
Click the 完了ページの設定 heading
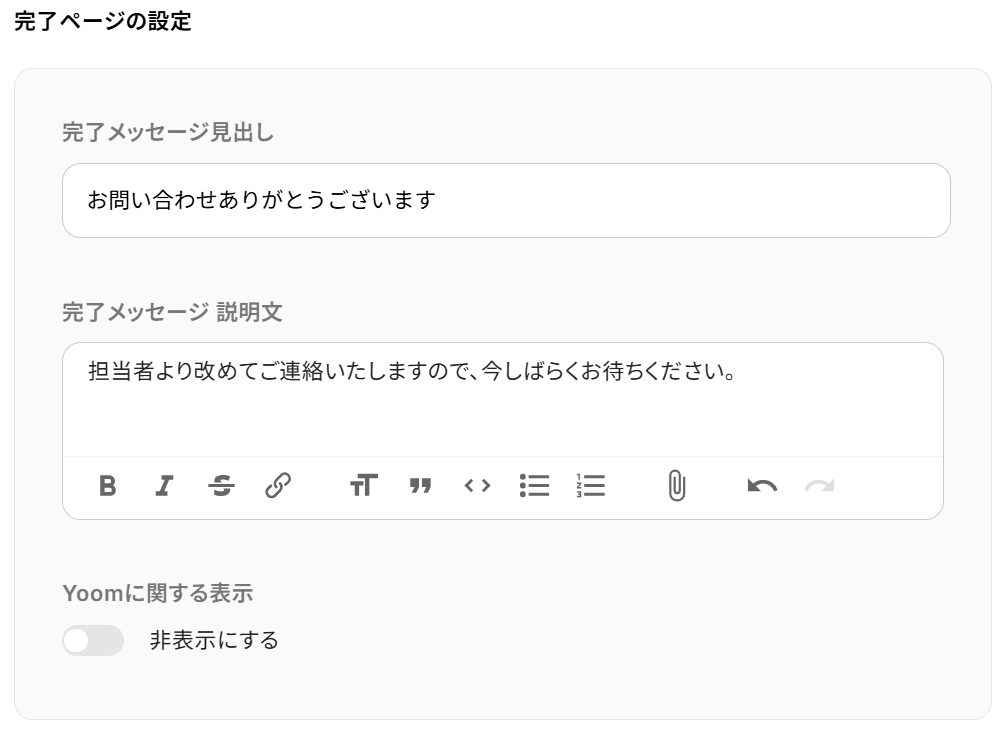103,20
